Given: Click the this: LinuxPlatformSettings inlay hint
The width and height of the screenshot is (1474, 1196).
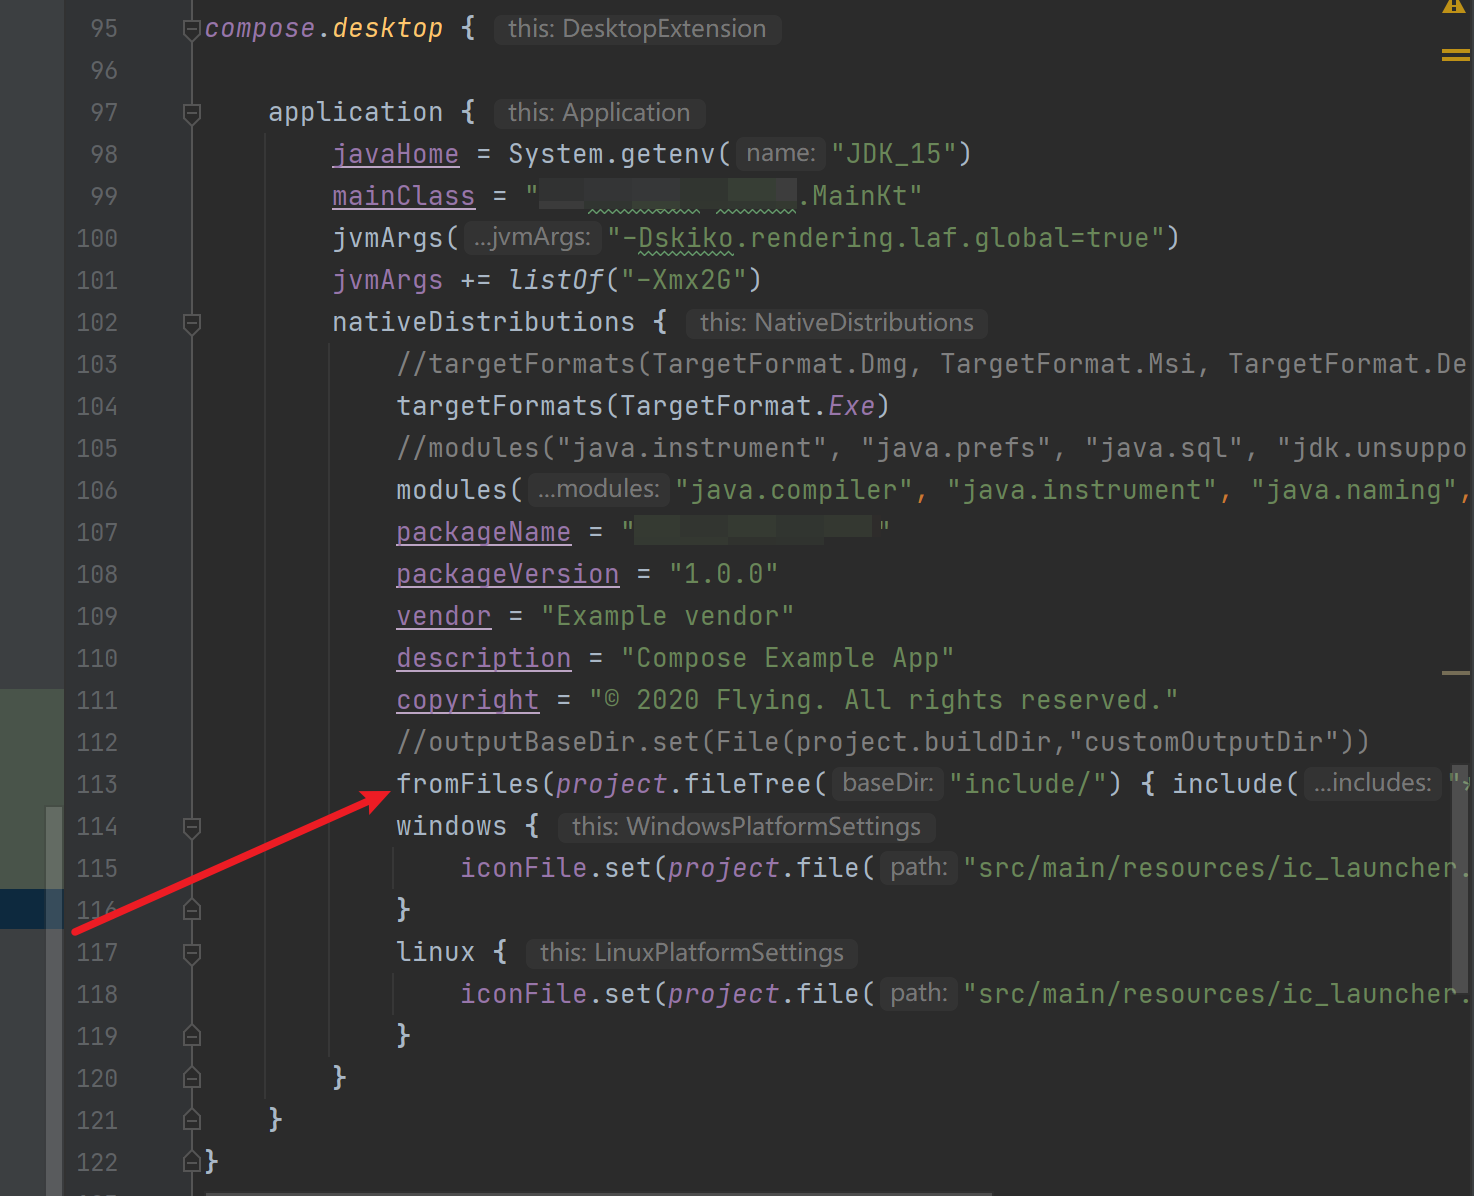Looking at the screenshot, I should pyautogui.click(x=691, y=952).
